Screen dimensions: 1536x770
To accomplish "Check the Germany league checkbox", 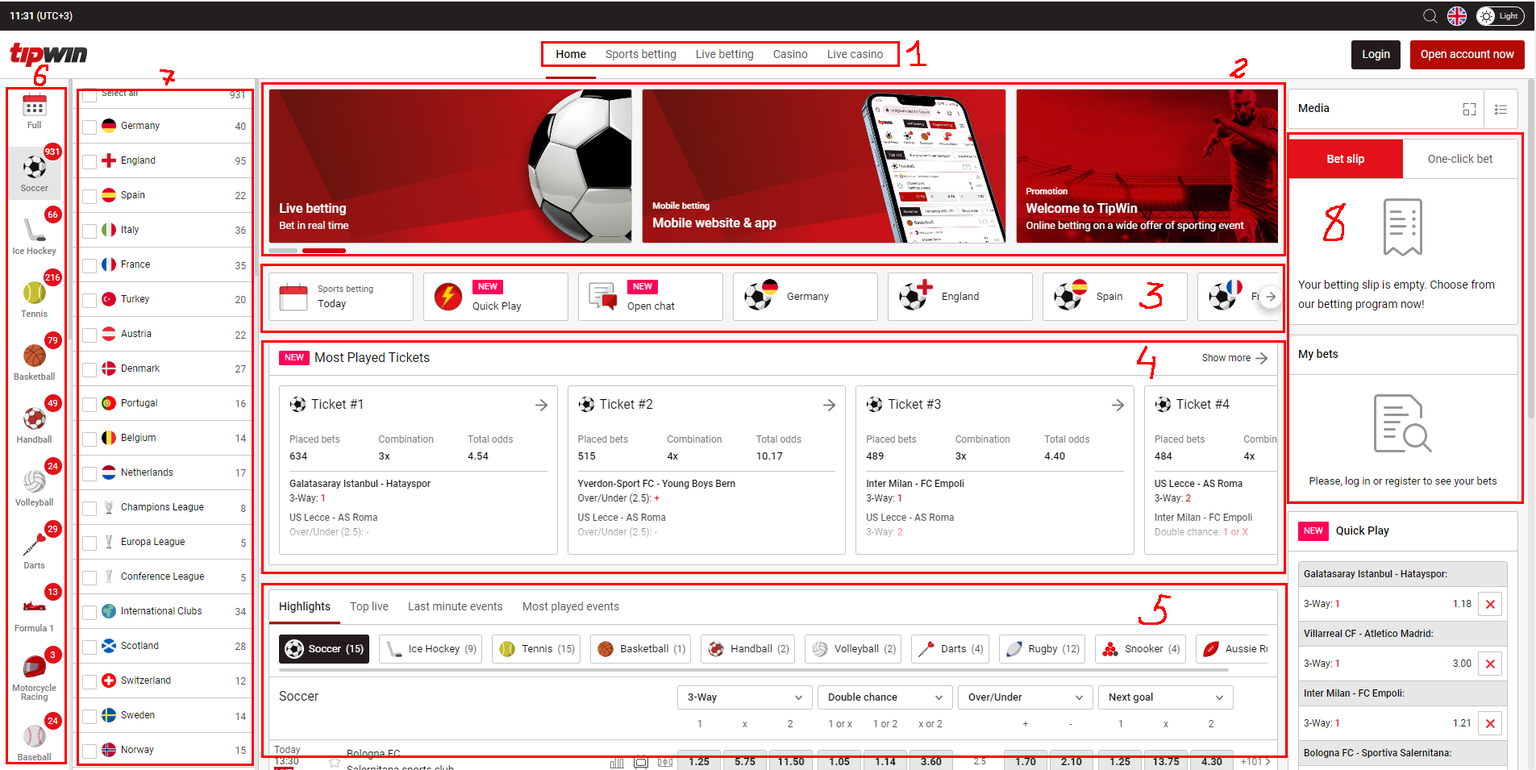I will [90, 126].
